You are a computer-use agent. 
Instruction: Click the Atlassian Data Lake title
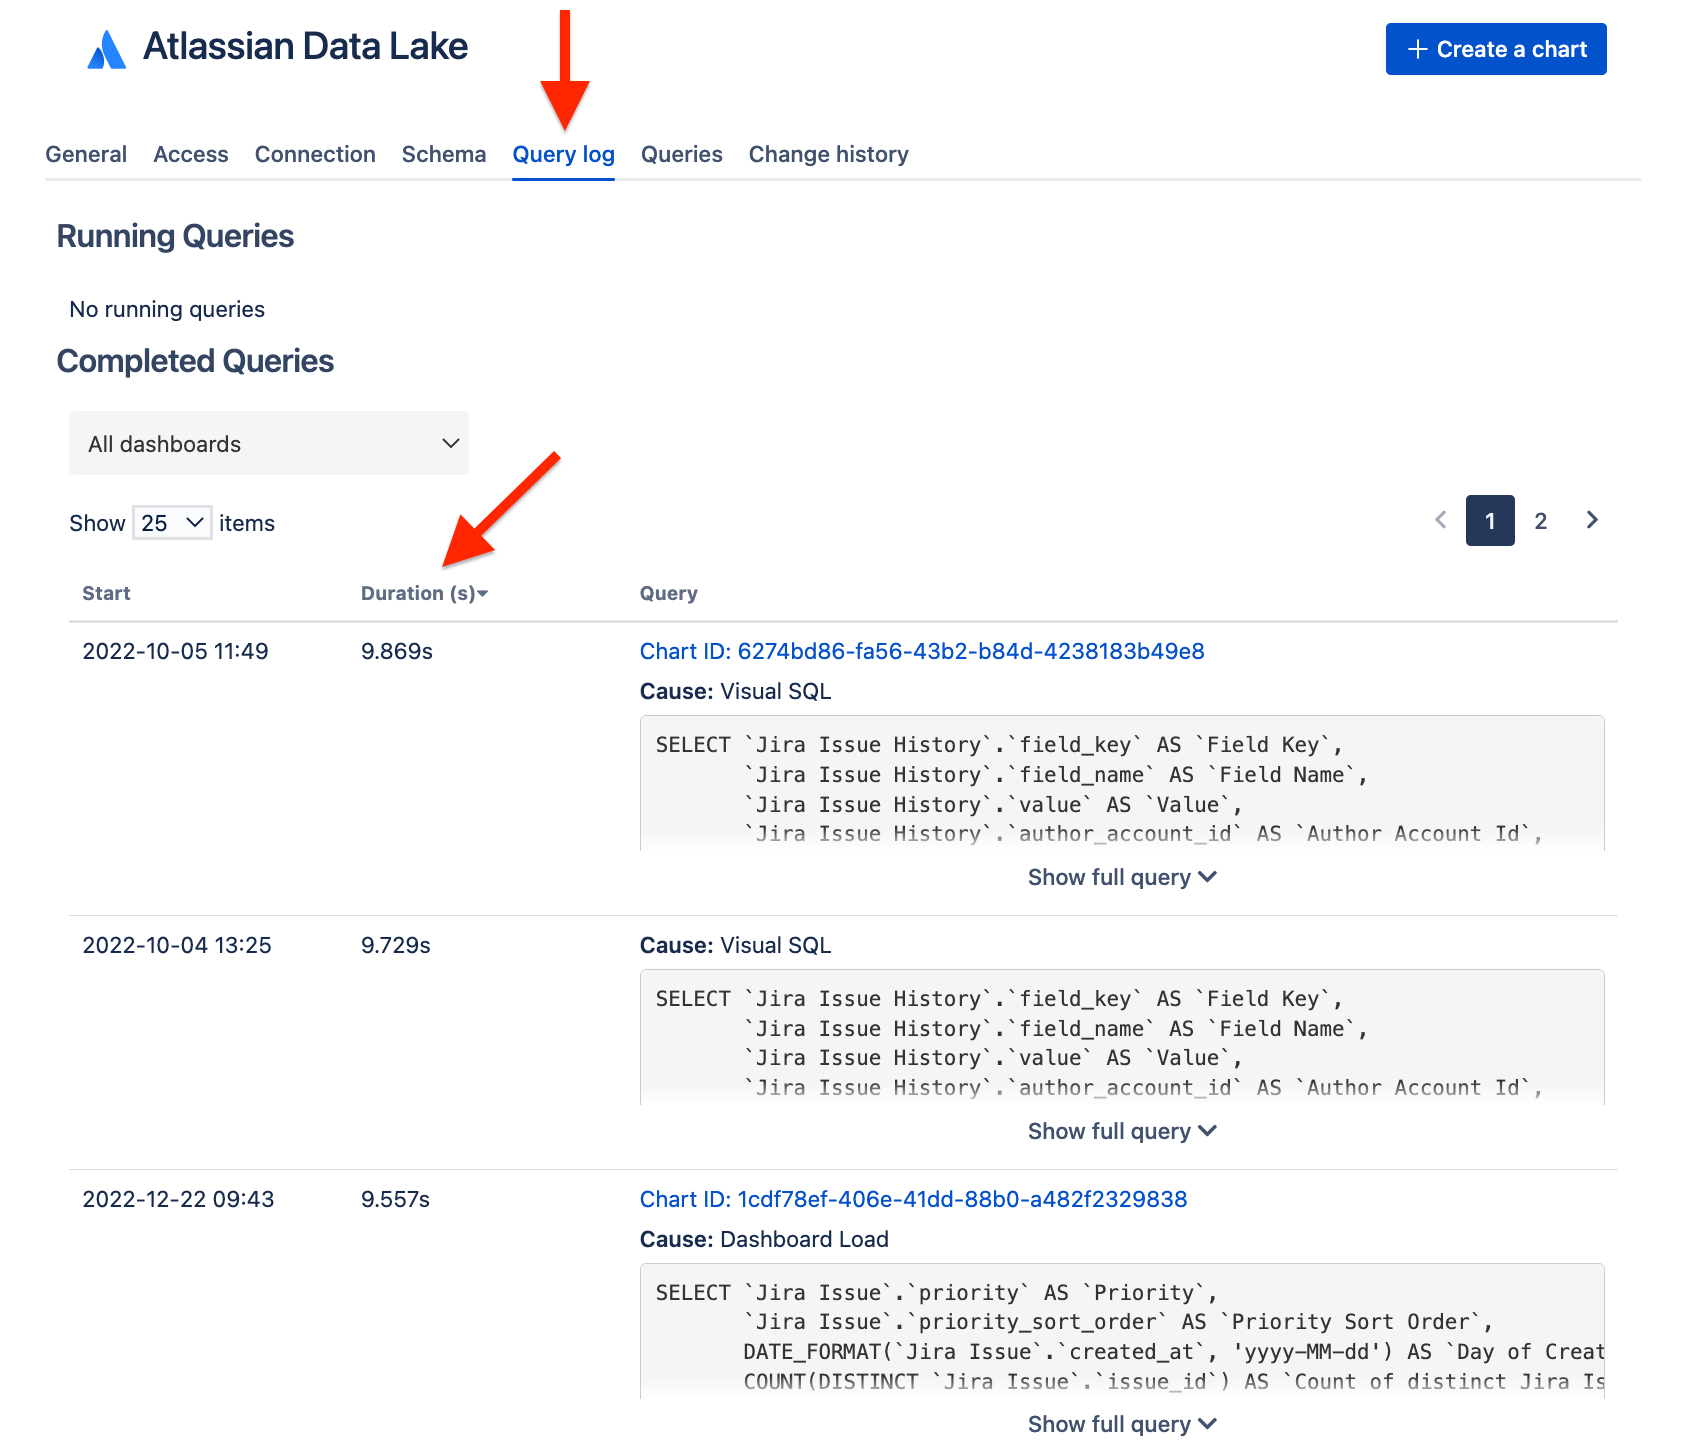[305, 47]
